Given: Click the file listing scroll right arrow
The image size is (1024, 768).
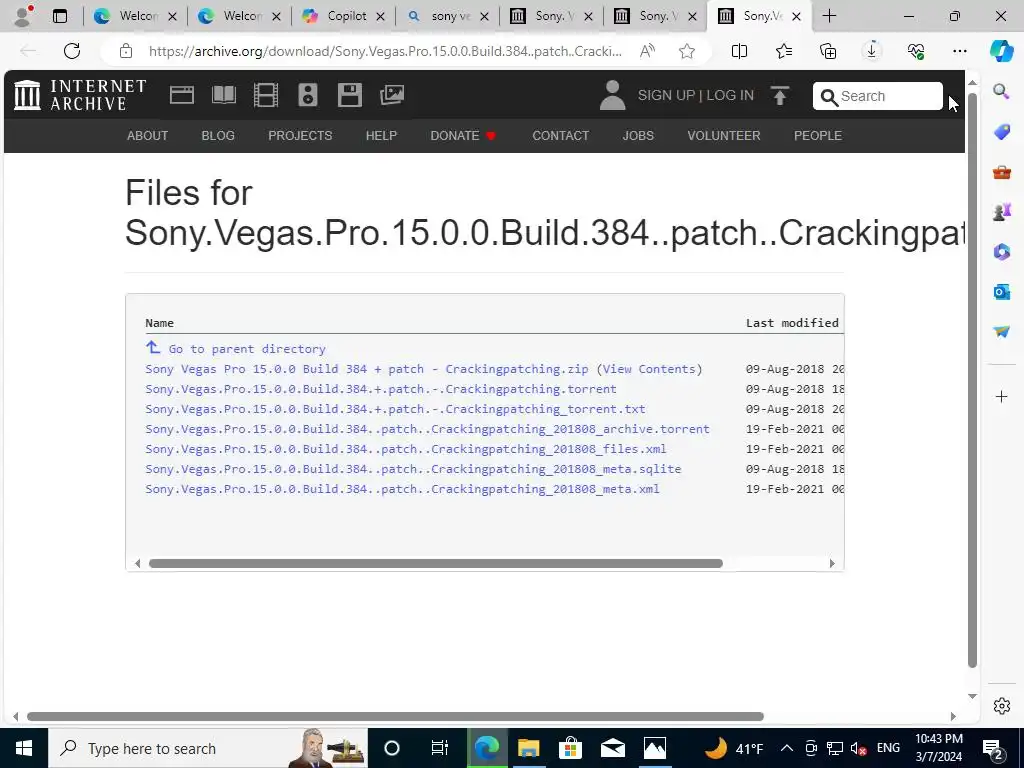Looking at the screenshot, I should click(832, 564).
